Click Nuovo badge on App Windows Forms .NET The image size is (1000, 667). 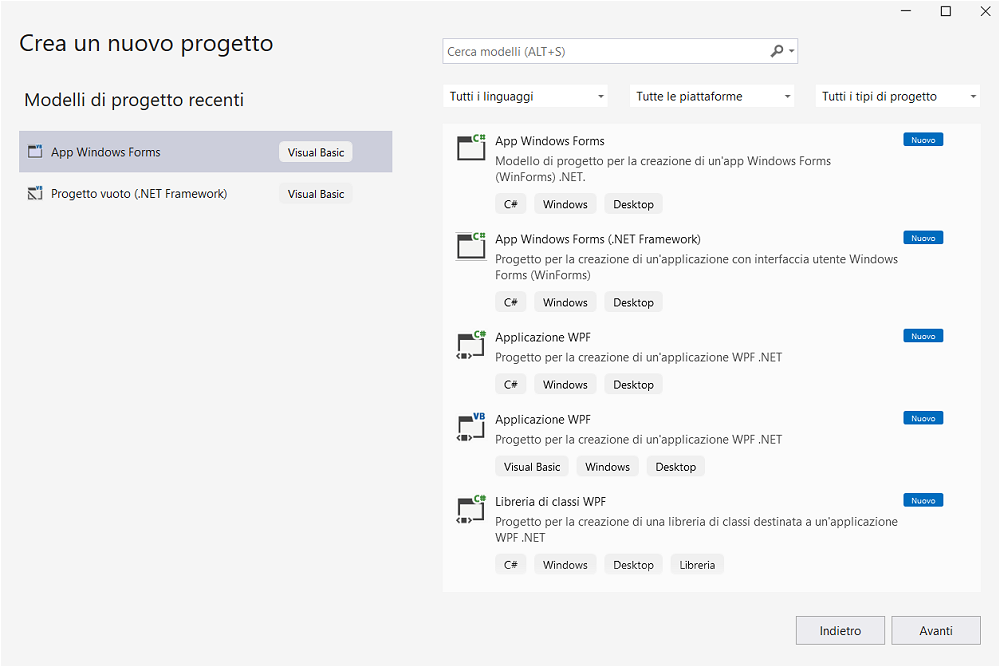[x=923, y=140]
